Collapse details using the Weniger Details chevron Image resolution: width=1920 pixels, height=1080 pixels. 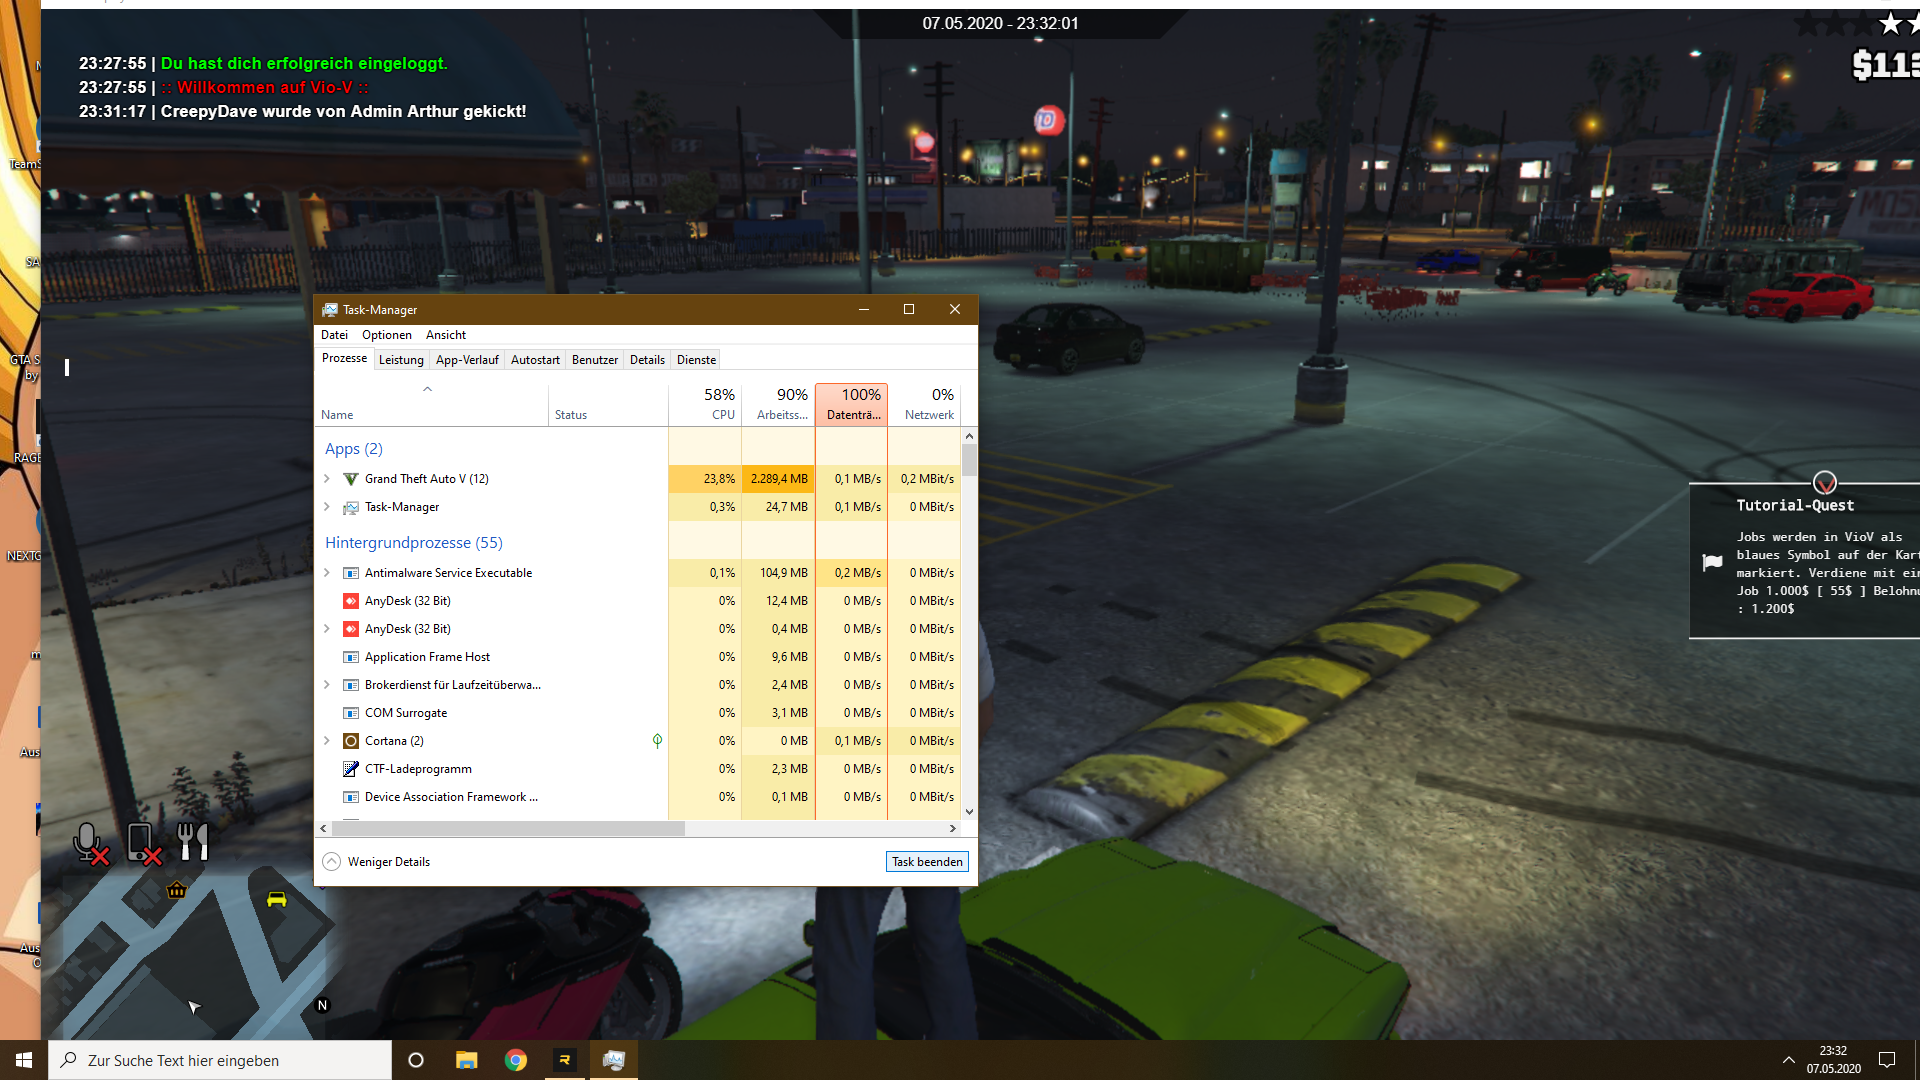(331, 861)
